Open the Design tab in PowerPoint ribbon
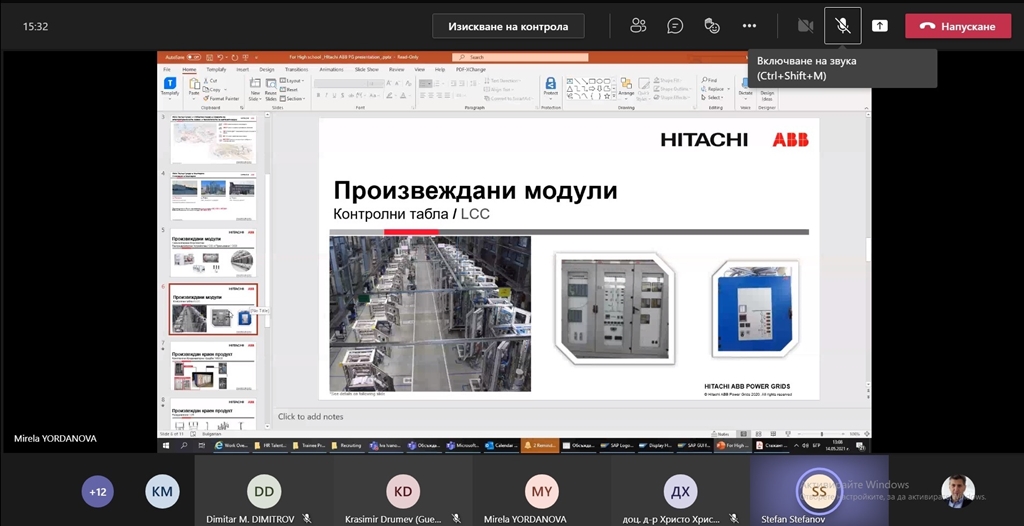Viewport: 1024px width, 526px height. [x=267, y=69]
